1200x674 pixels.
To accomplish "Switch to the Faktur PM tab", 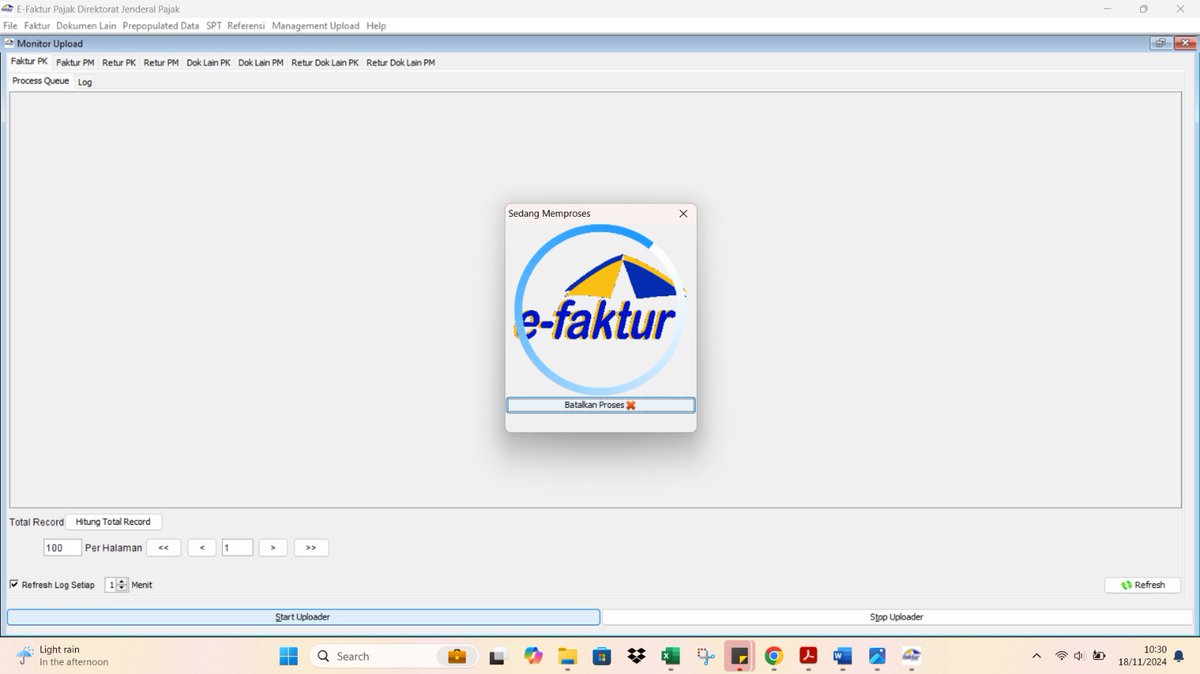I will 75,62.
